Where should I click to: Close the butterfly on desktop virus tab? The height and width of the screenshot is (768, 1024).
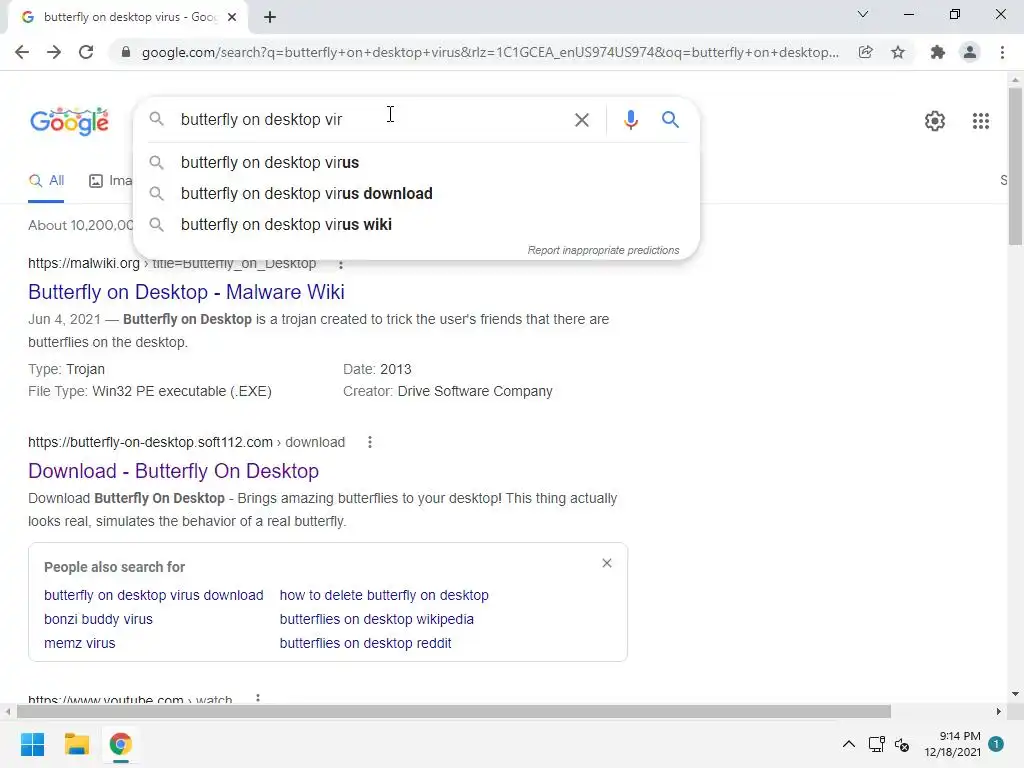click(232, 17)
